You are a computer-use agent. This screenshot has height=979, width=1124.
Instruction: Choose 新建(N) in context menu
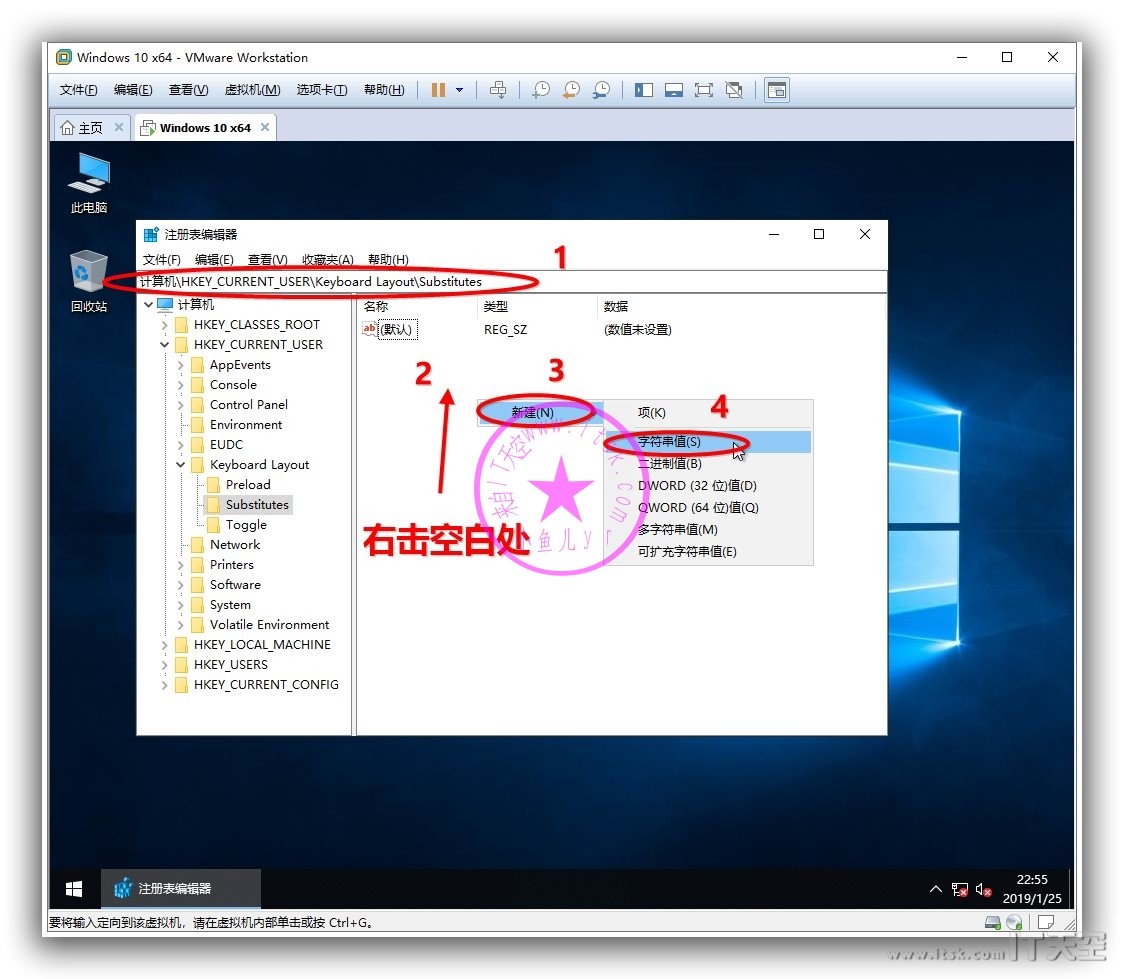(539, 412)
